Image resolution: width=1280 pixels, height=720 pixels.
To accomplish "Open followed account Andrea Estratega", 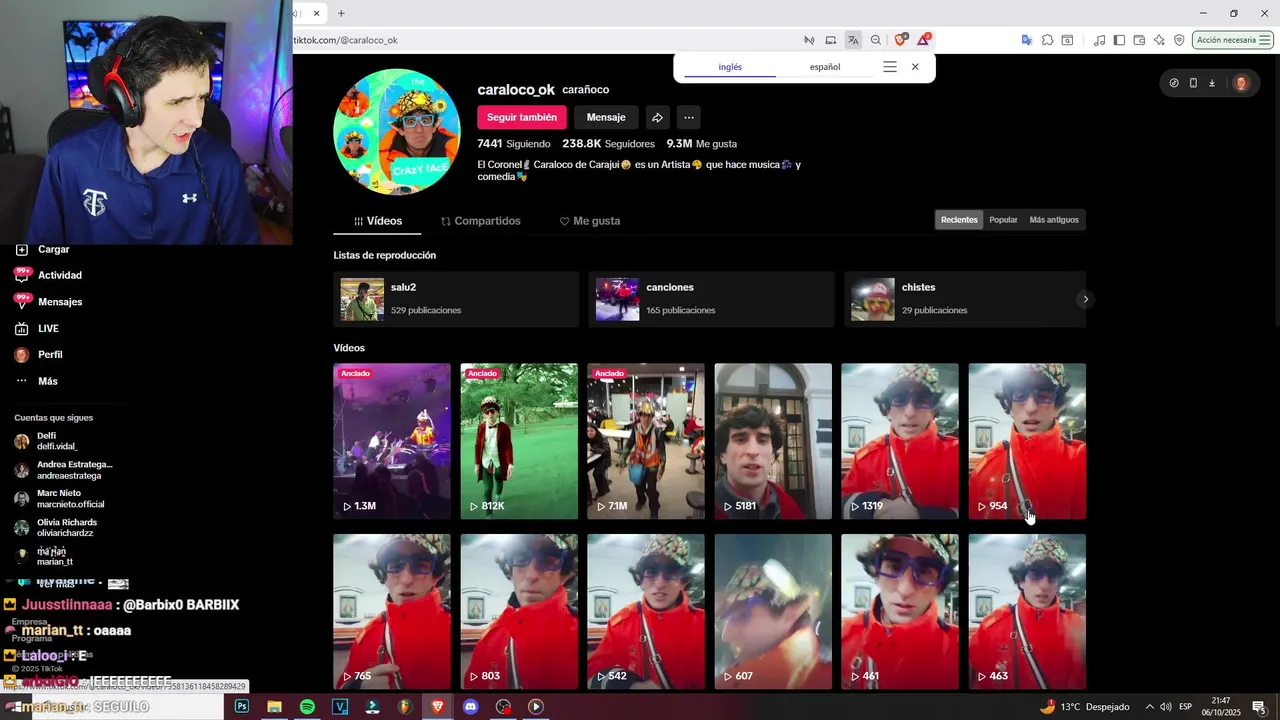I will [64, 470].
